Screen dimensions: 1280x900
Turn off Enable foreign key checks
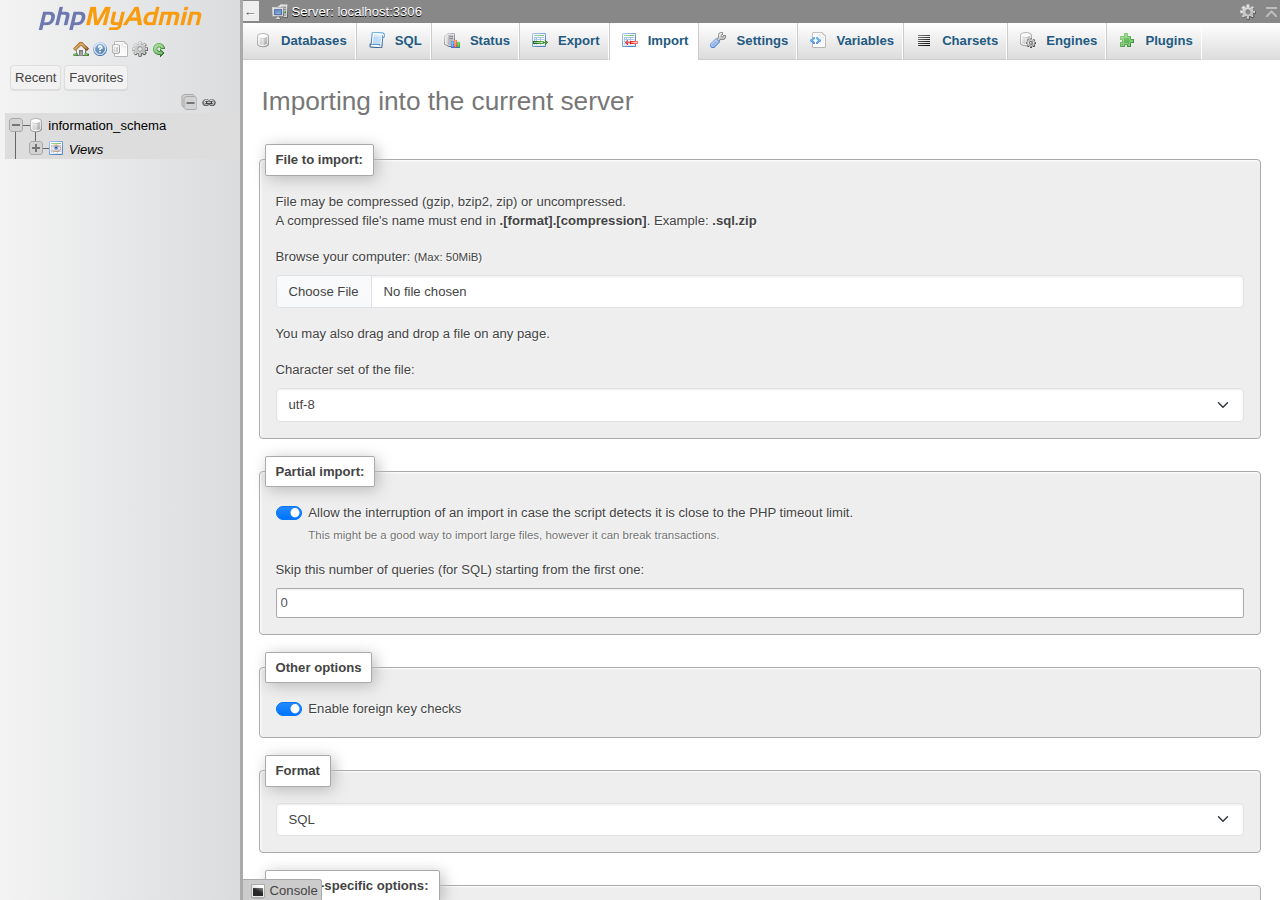[289, 709]
